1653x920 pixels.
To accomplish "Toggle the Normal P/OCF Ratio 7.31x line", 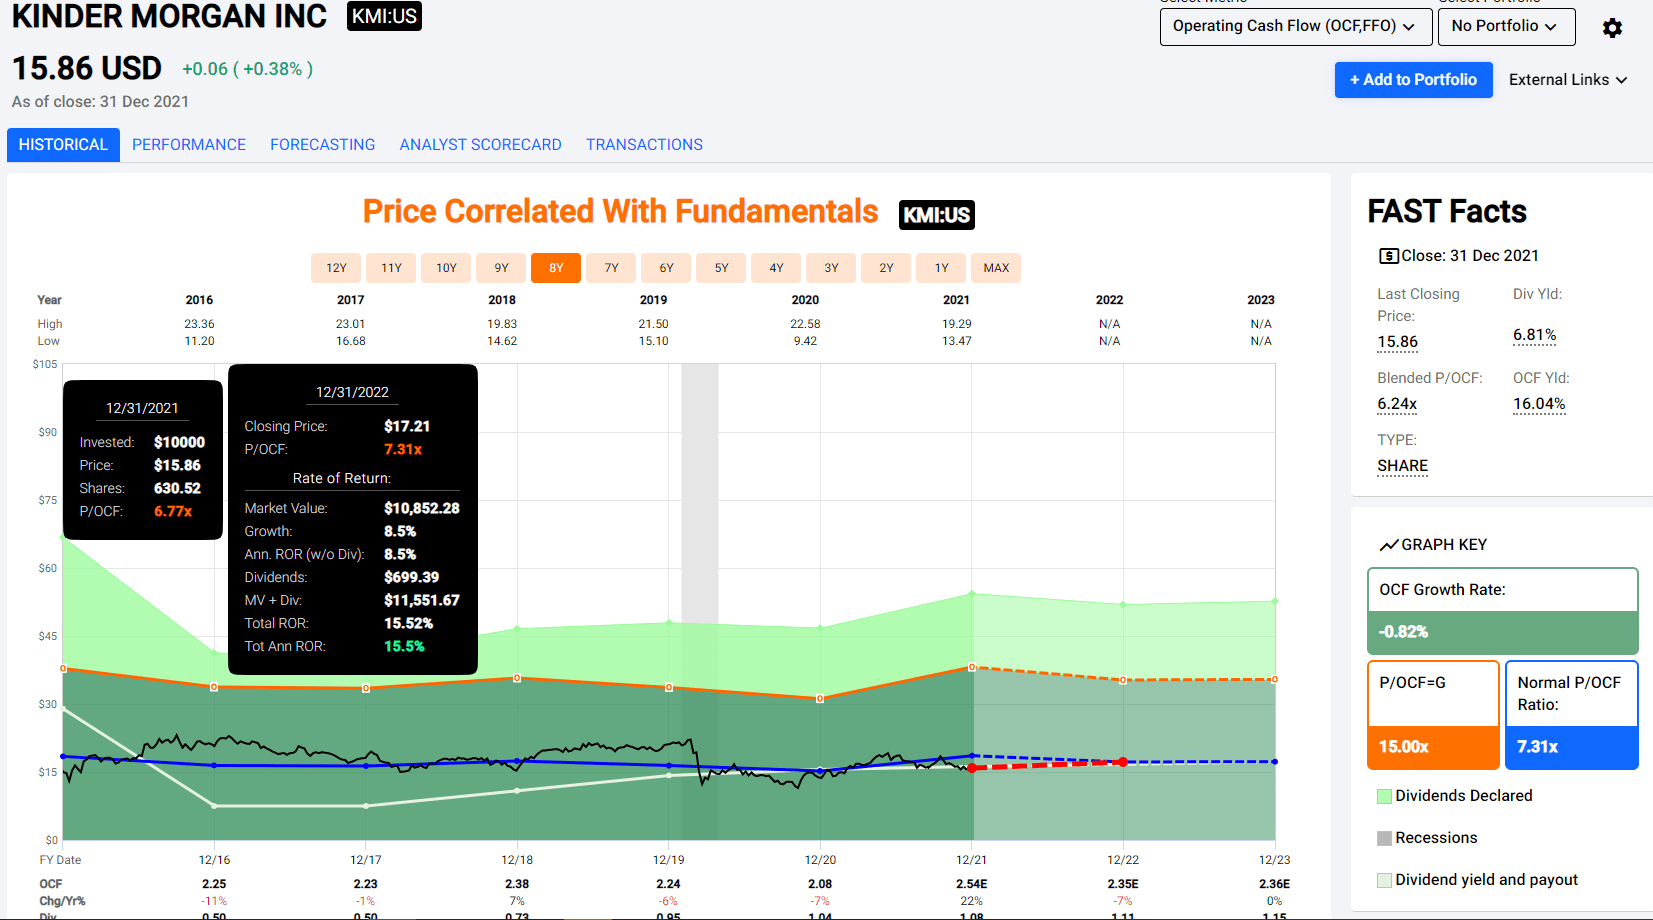I will click(x=1571, y=715).
